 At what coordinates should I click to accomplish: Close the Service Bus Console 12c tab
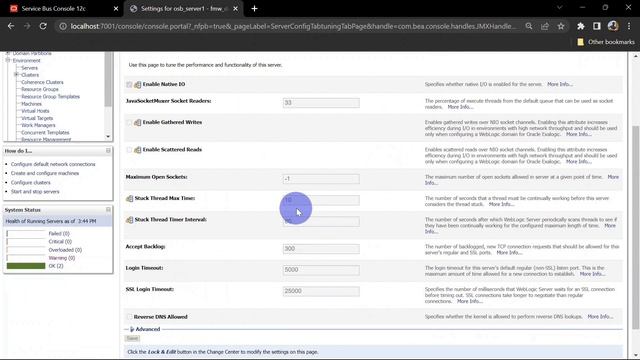tap(116, 9)
